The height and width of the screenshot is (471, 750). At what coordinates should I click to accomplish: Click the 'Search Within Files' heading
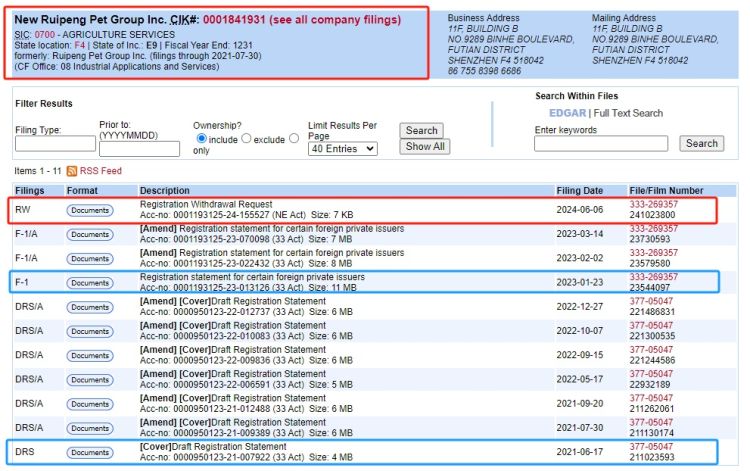pos(576,96)
